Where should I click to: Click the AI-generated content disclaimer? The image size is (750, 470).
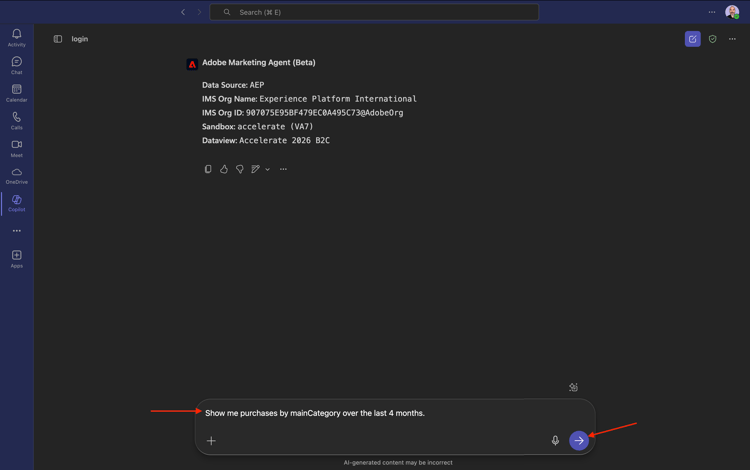click(398, 462)
